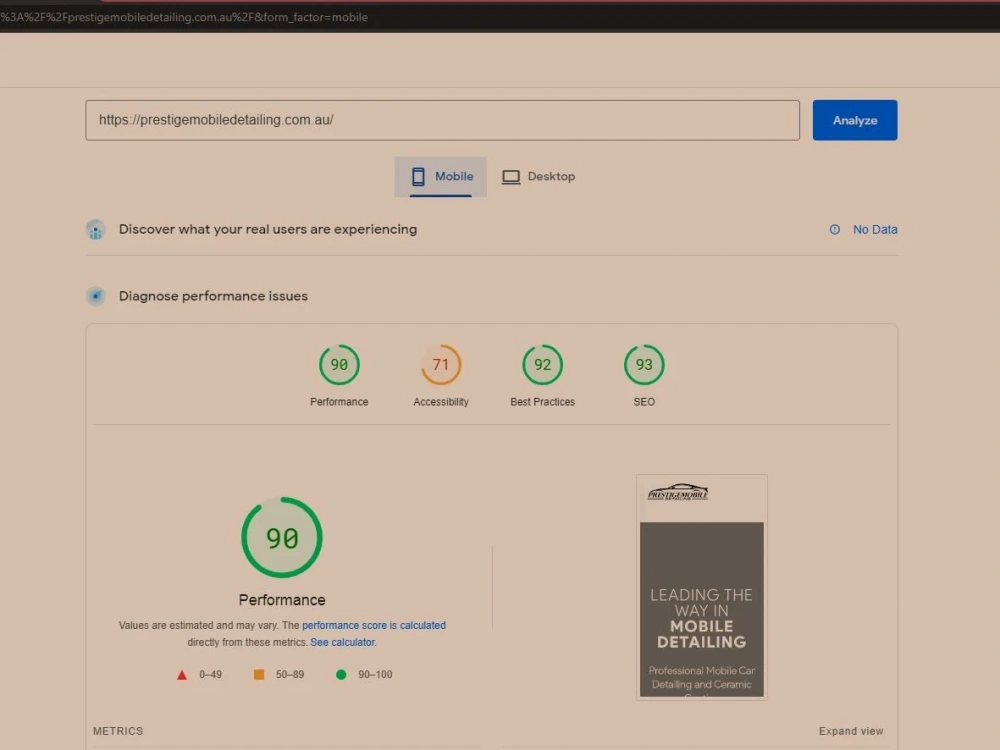Click the 'Diagnose performance issues' heading
The image size is (1000, 750).
pos(213,296)
